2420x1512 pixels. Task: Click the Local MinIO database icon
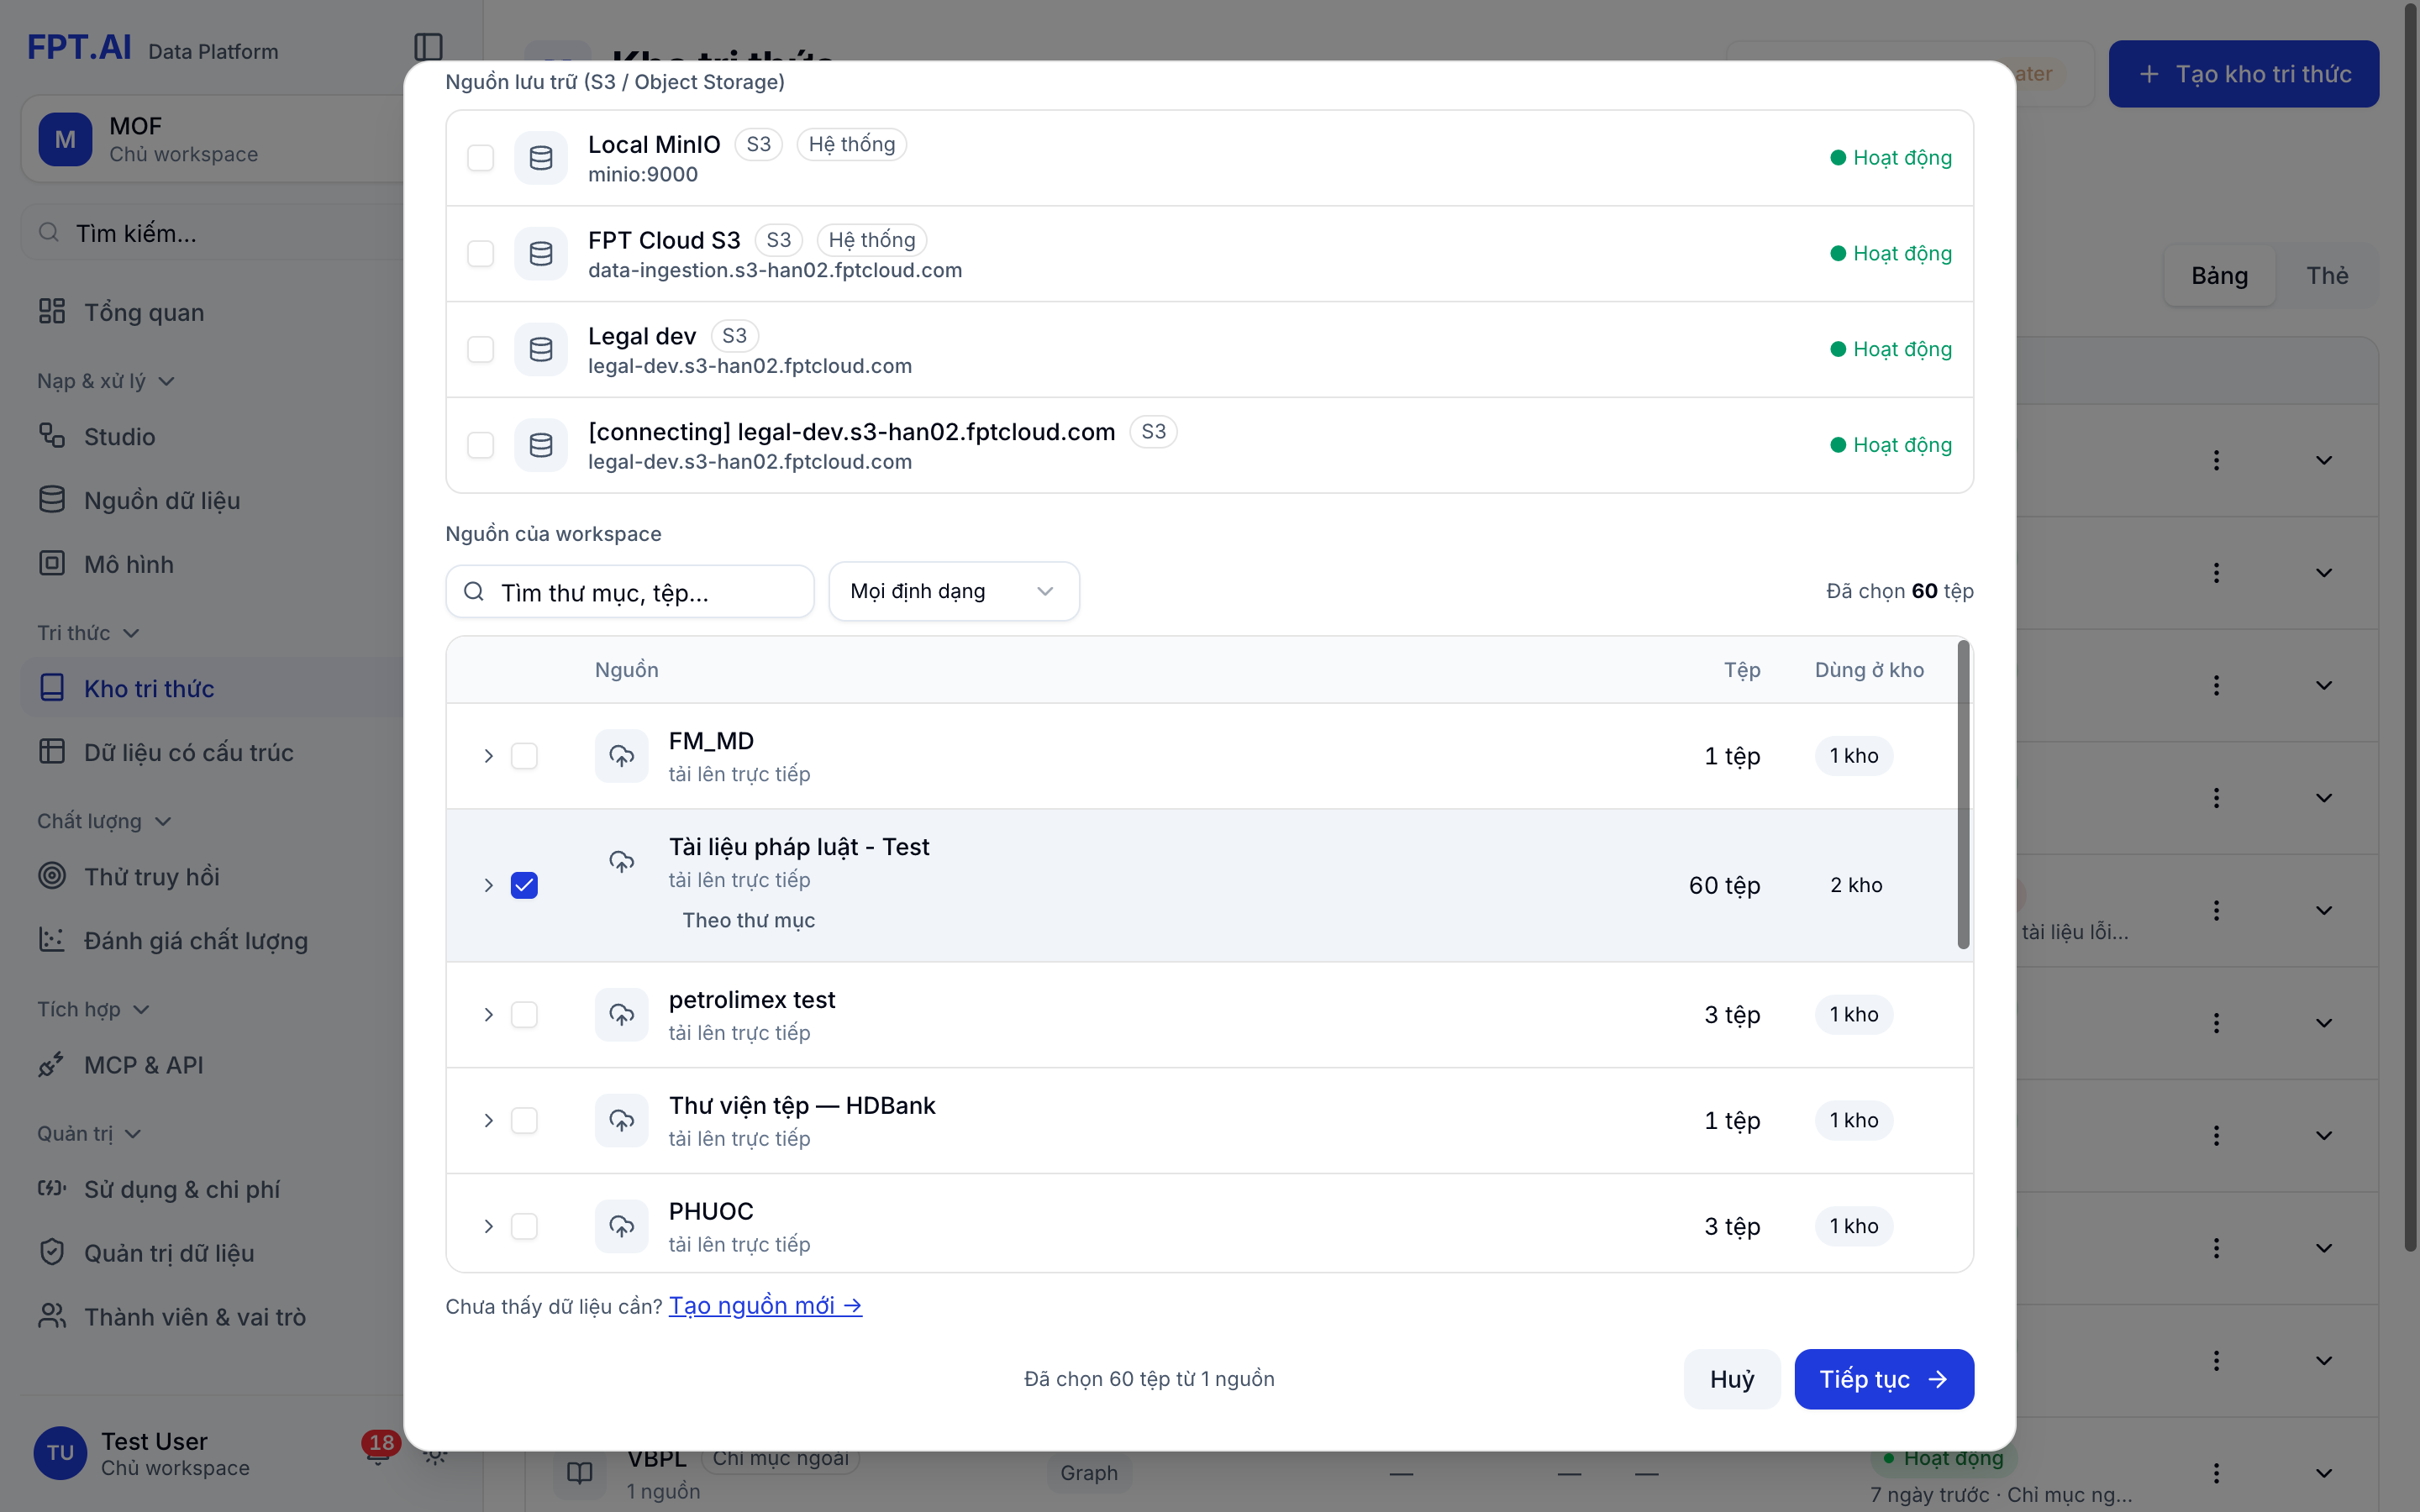point(541,158)
